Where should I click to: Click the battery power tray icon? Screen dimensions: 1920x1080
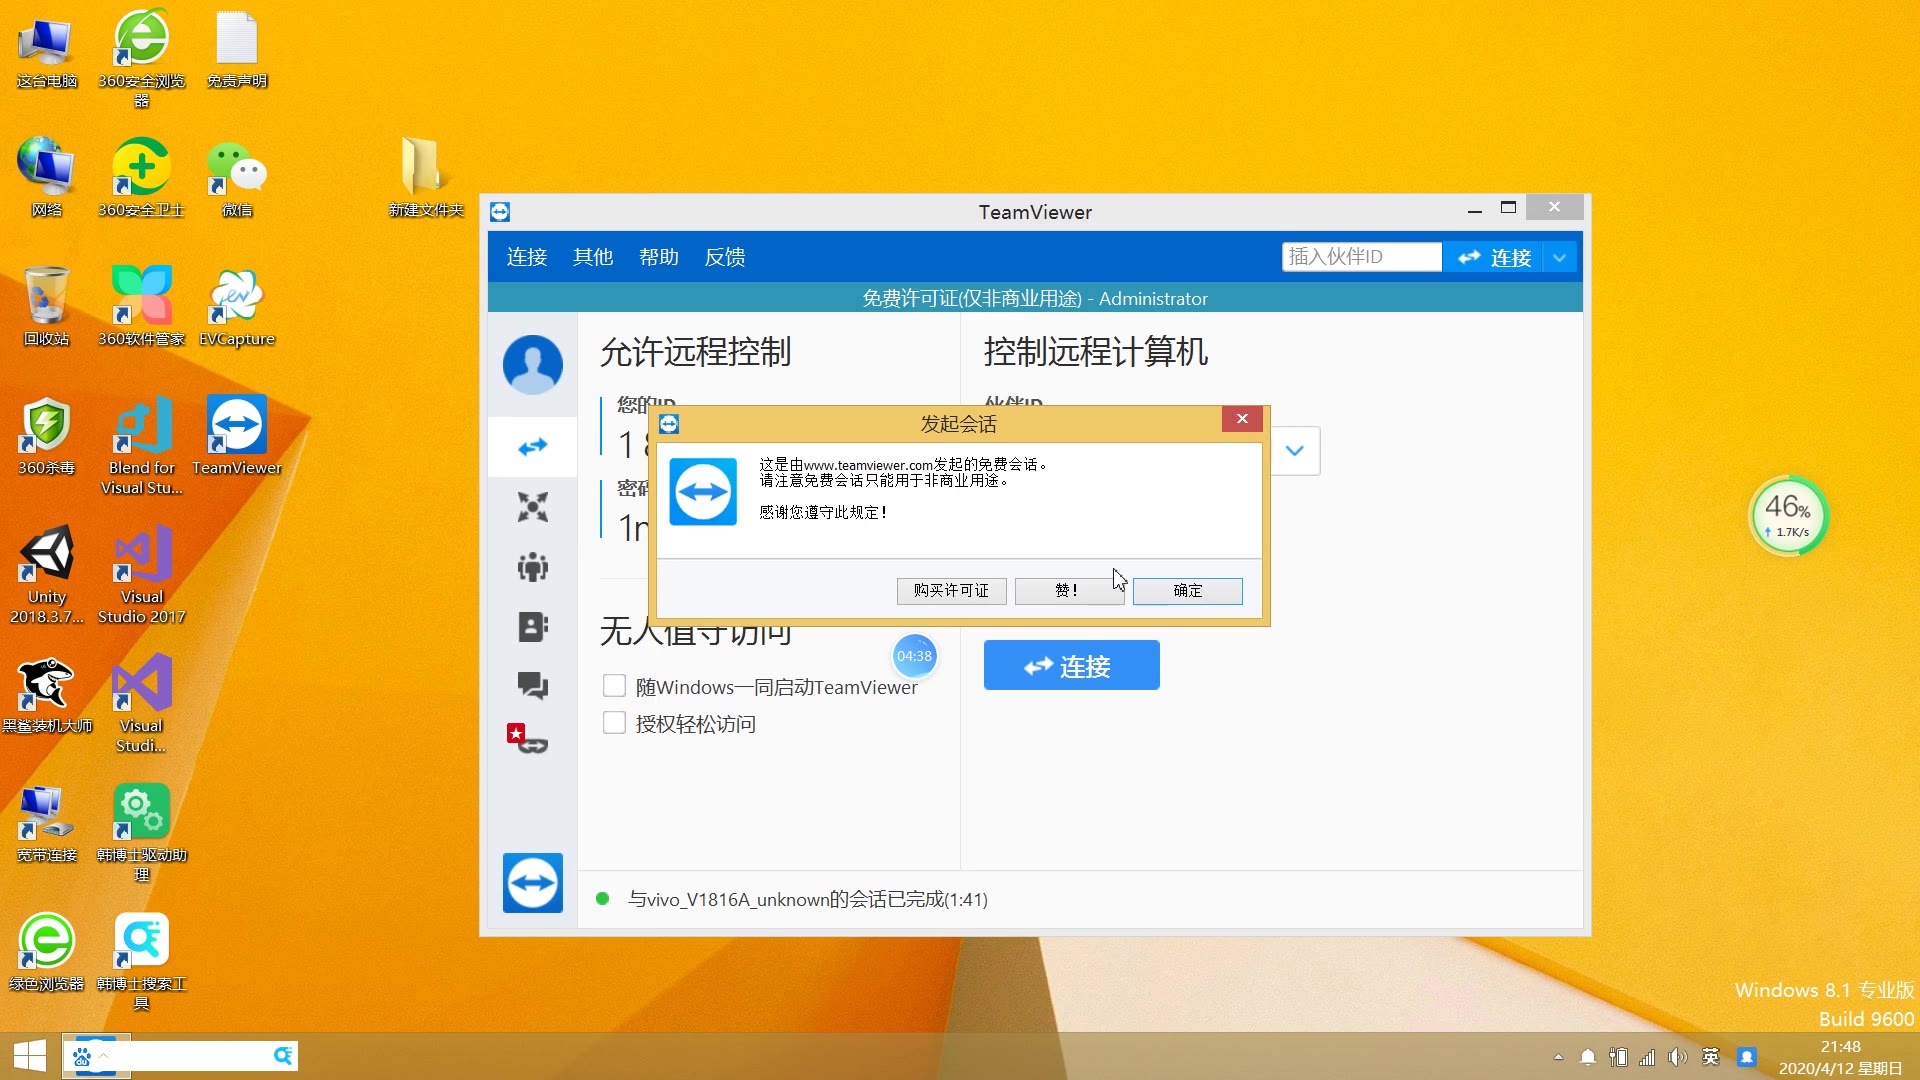(x=1617, y=1057)
